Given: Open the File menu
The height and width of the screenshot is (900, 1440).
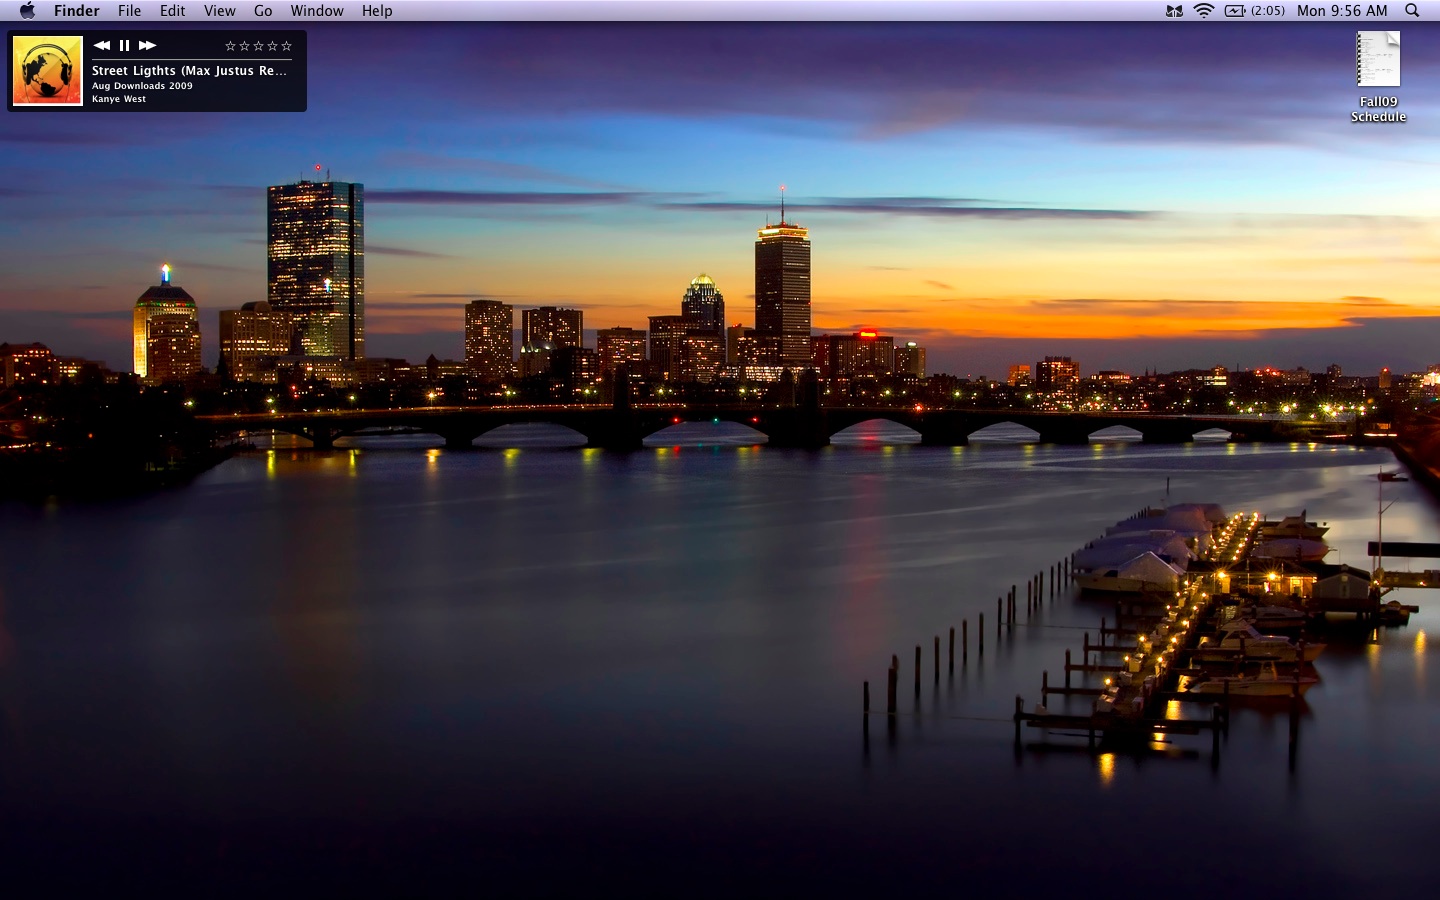Looking at the screenshot, I should (129, 10).
